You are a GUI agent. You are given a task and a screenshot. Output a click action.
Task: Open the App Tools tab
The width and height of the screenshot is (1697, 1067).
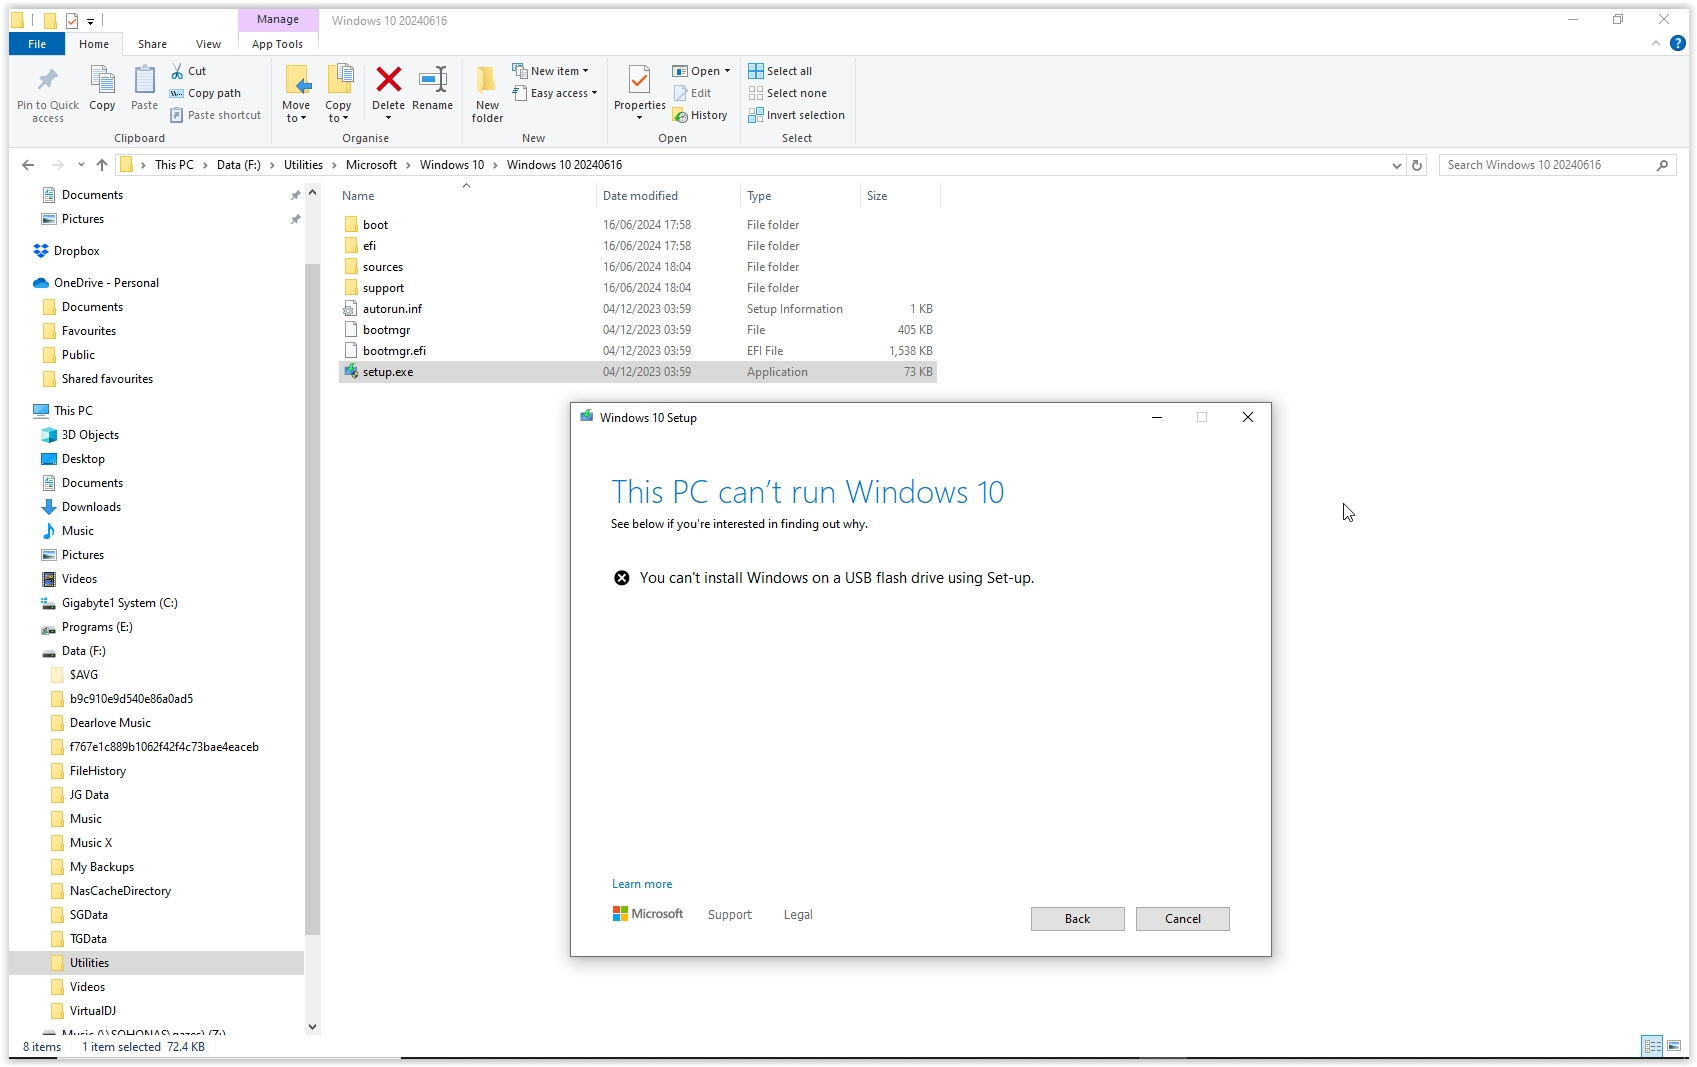coord(277,44)
